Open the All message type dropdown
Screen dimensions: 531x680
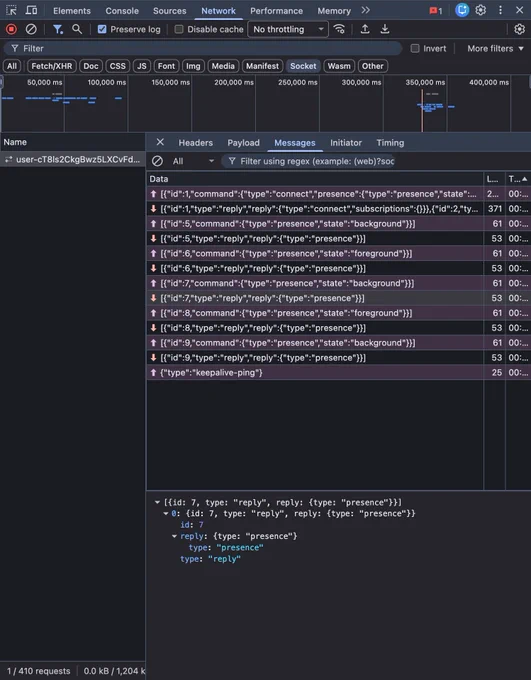[x=193, y=161]
